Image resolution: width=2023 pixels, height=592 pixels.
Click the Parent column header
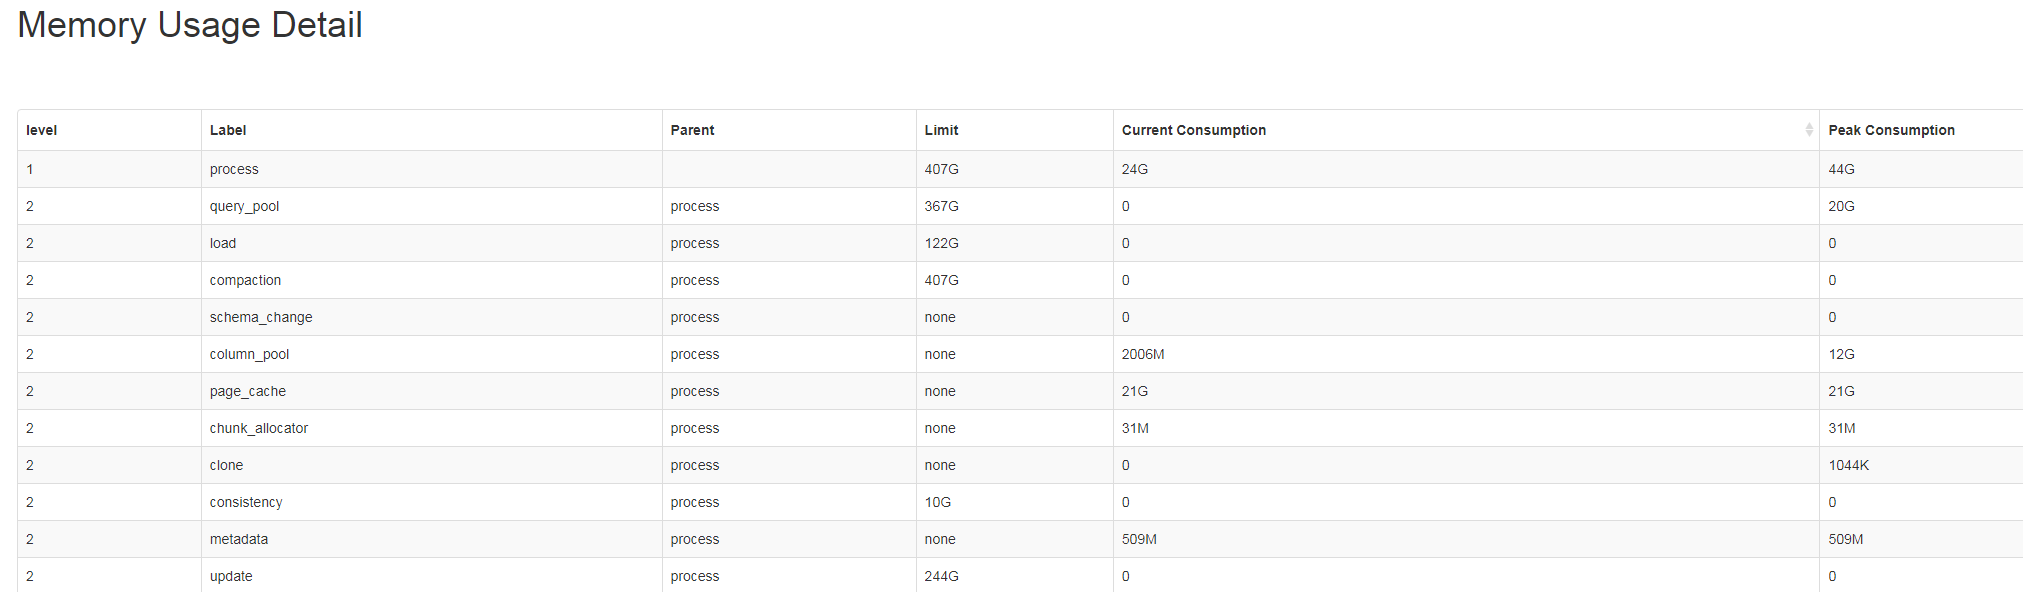coord(692,130)
